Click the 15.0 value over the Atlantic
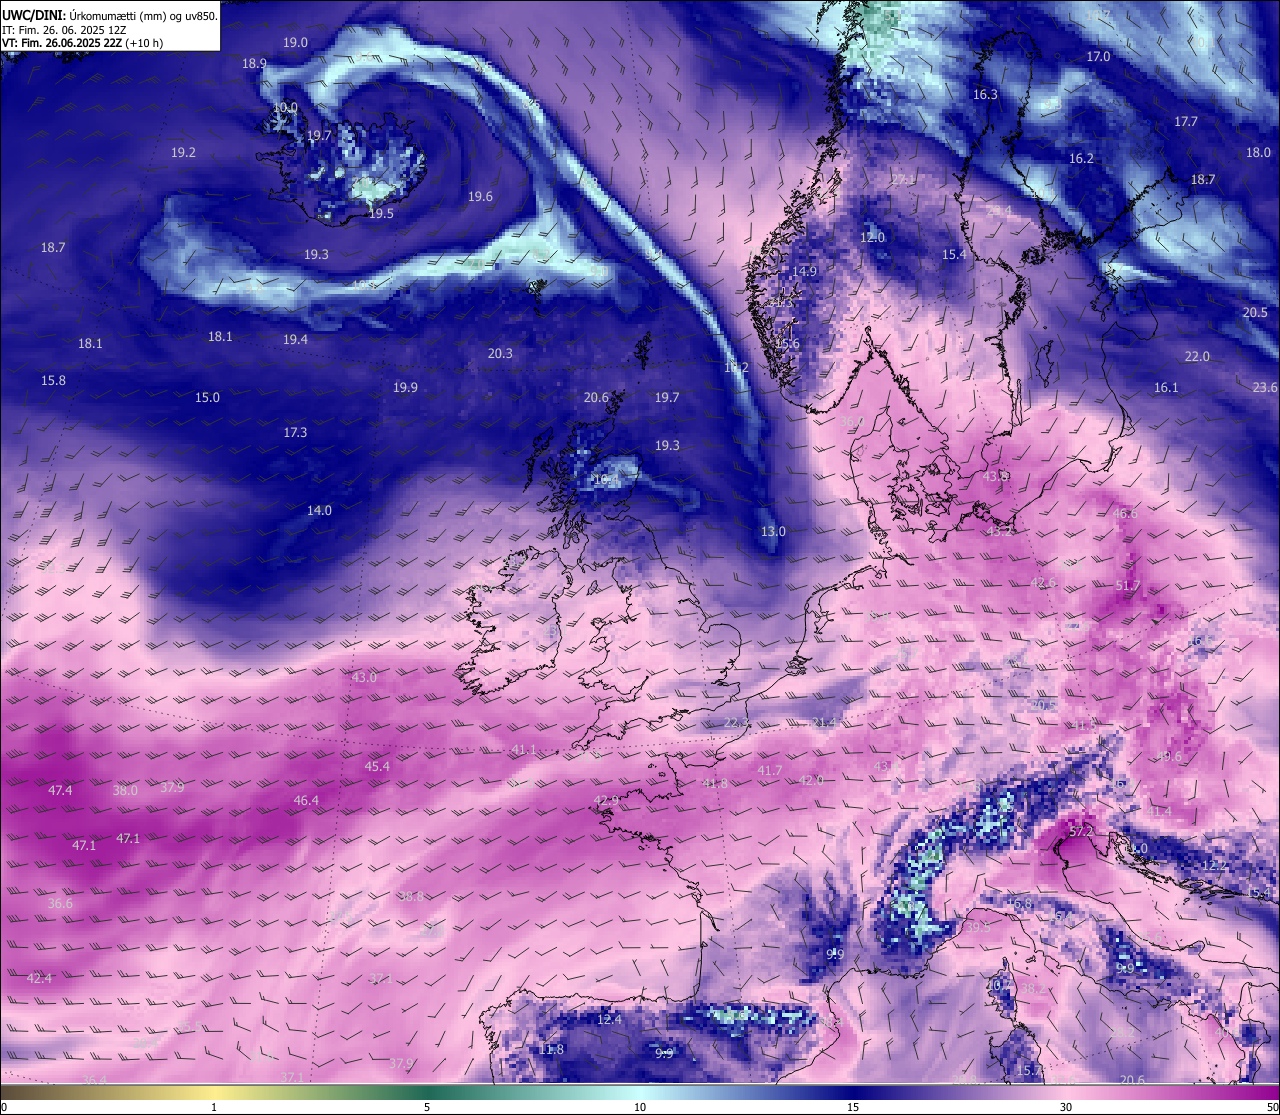Screen dimensions: 1280x1115 click(x=207, y=397)
